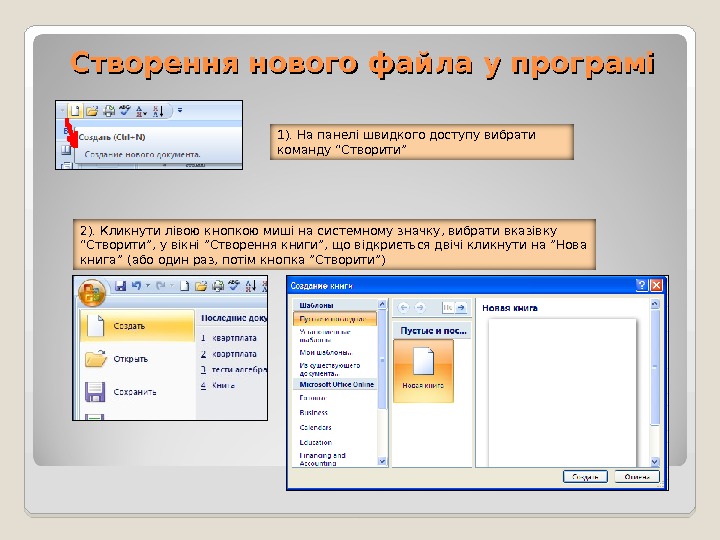
Task: Select Из существующего документа option
Action: coord(330,369)
